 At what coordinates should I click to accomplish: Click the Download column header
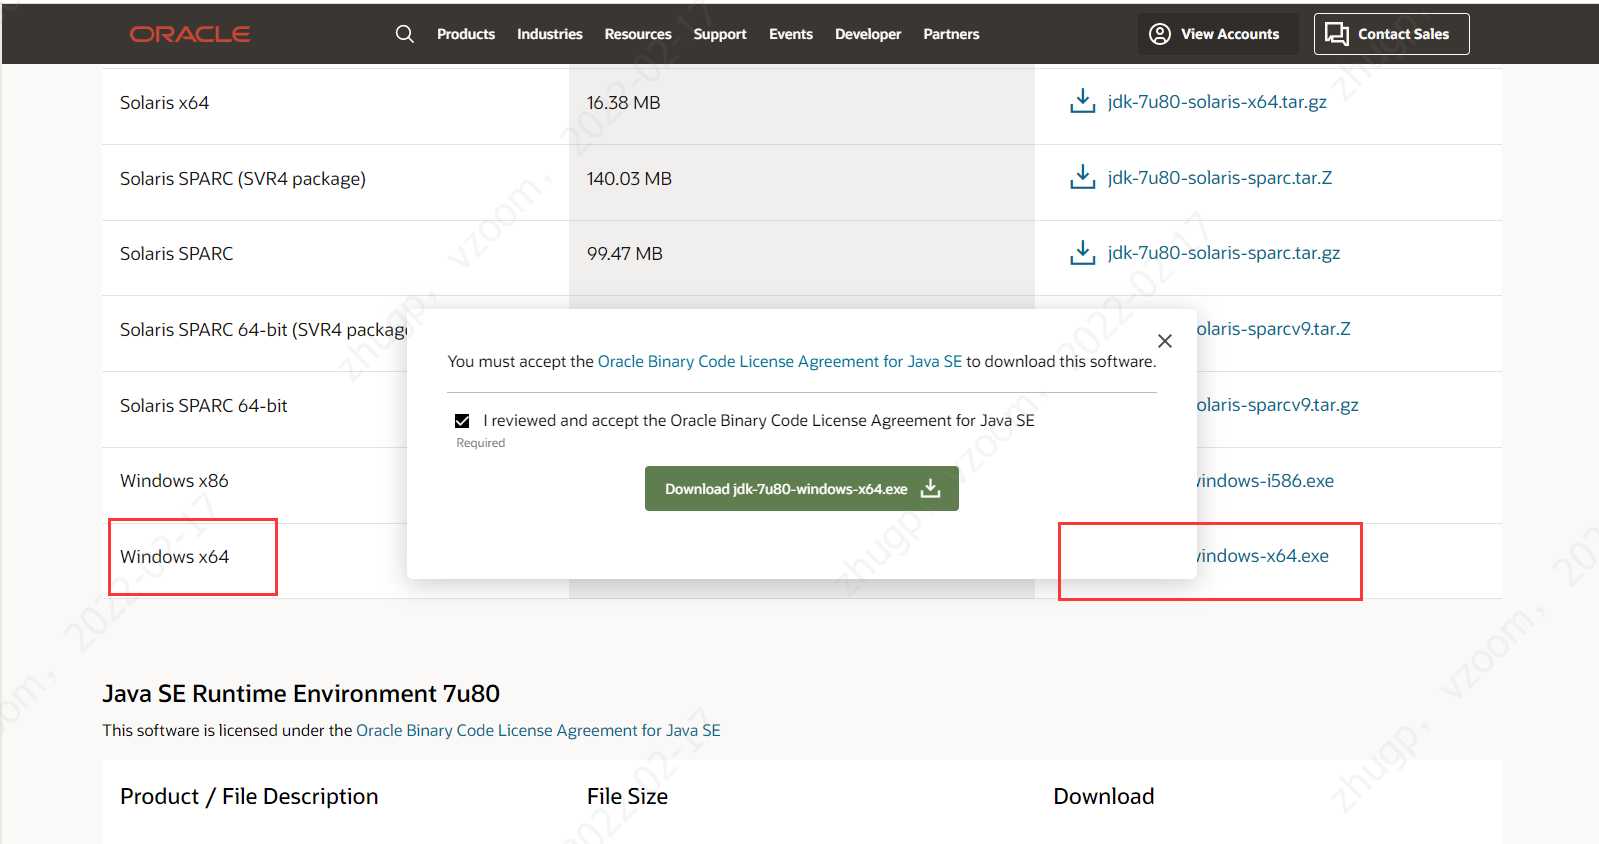[x=1104, y=796]
